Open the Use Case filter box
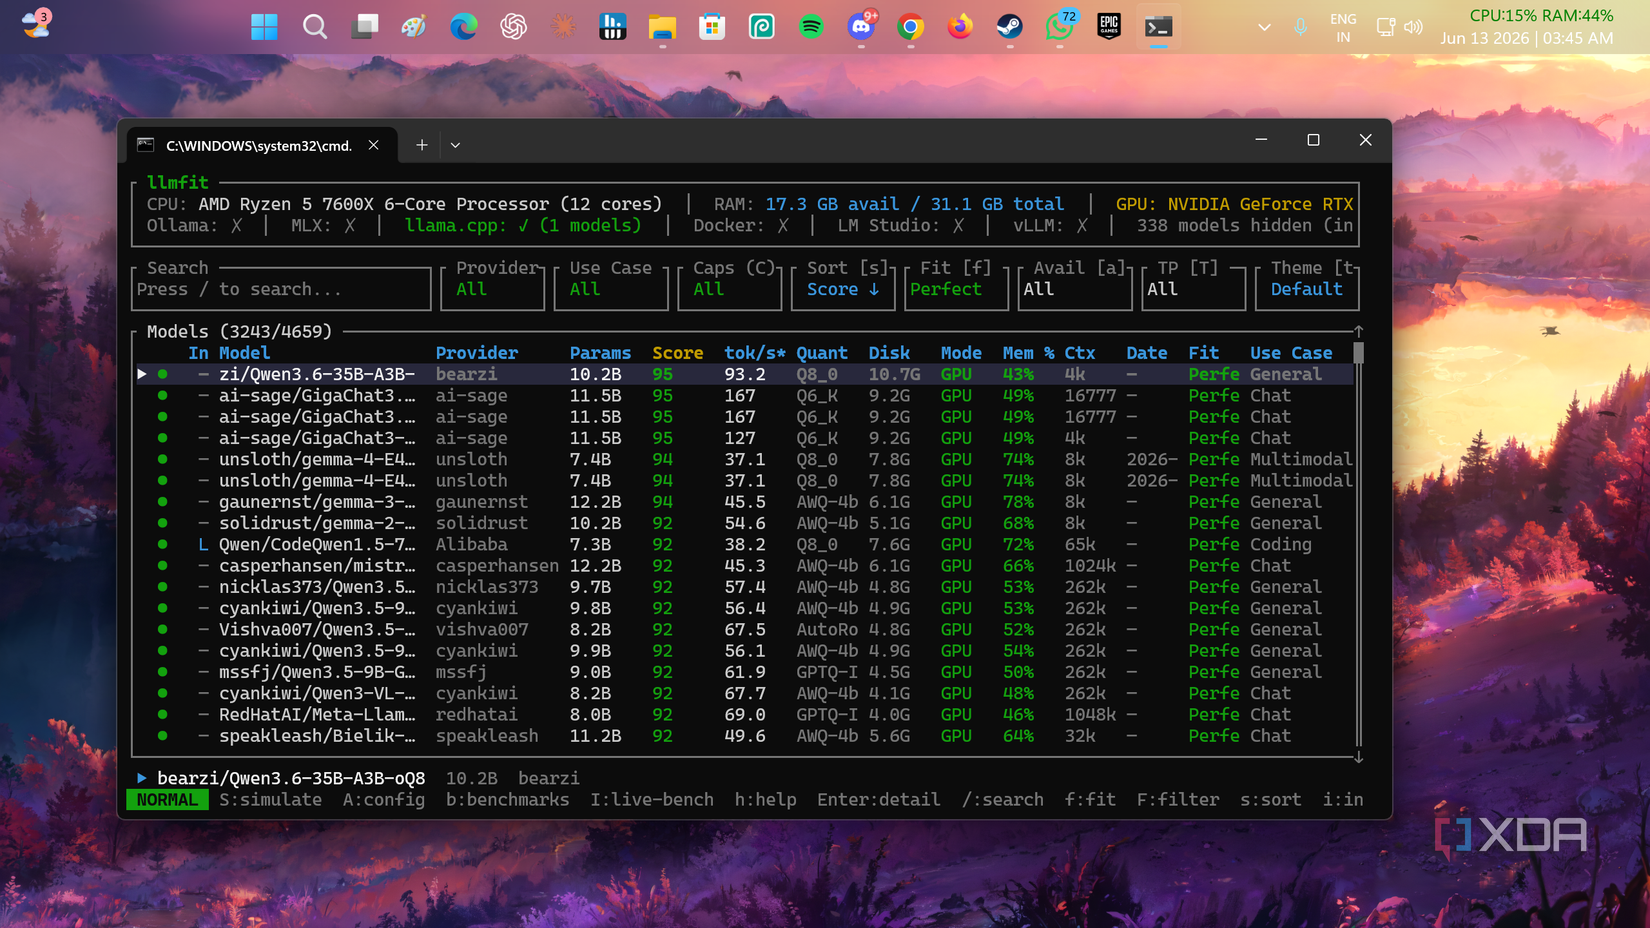The image size is (1650, 928). (611, 289)
